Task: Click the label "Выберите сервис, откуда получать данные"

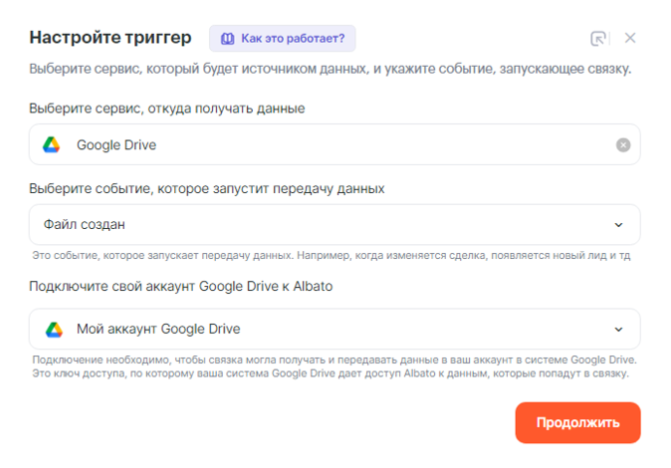Action: tap(167, 108)
